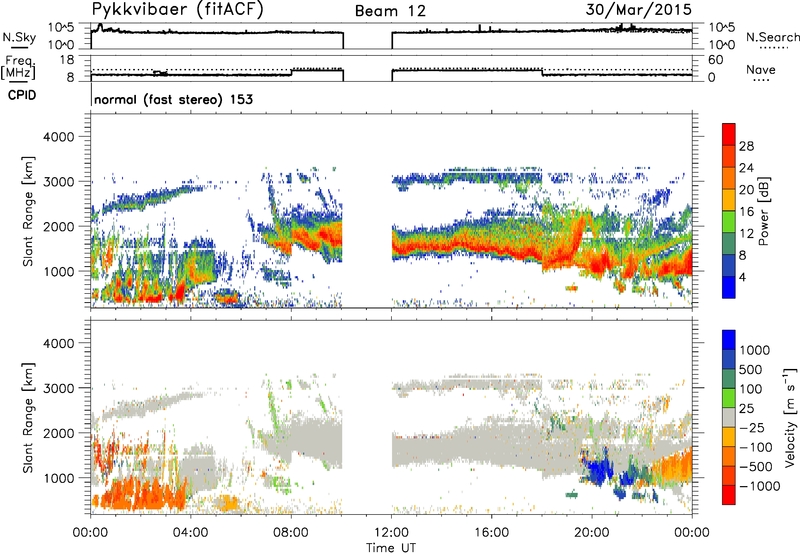Select the 3000 tick in velocity panel
The height and width of the screenshot is (554, 800).
point(58,388)
